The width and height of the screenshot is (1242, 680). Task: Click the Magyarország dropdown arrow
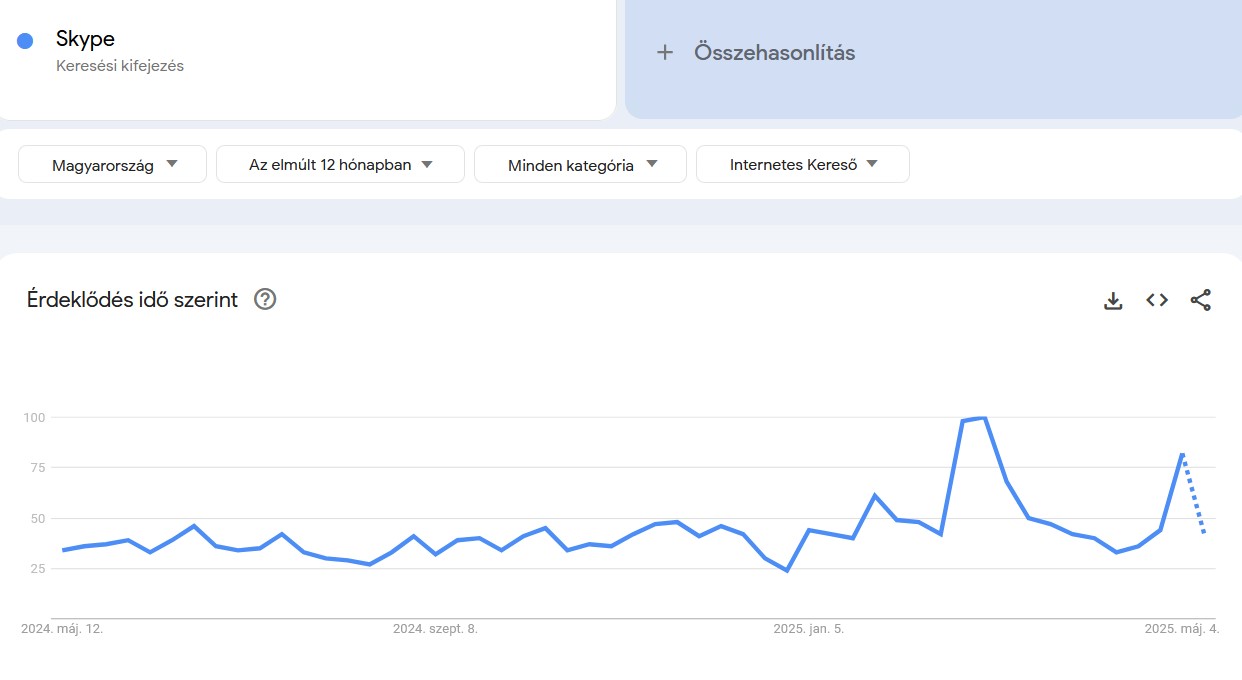tap(172, 164)
